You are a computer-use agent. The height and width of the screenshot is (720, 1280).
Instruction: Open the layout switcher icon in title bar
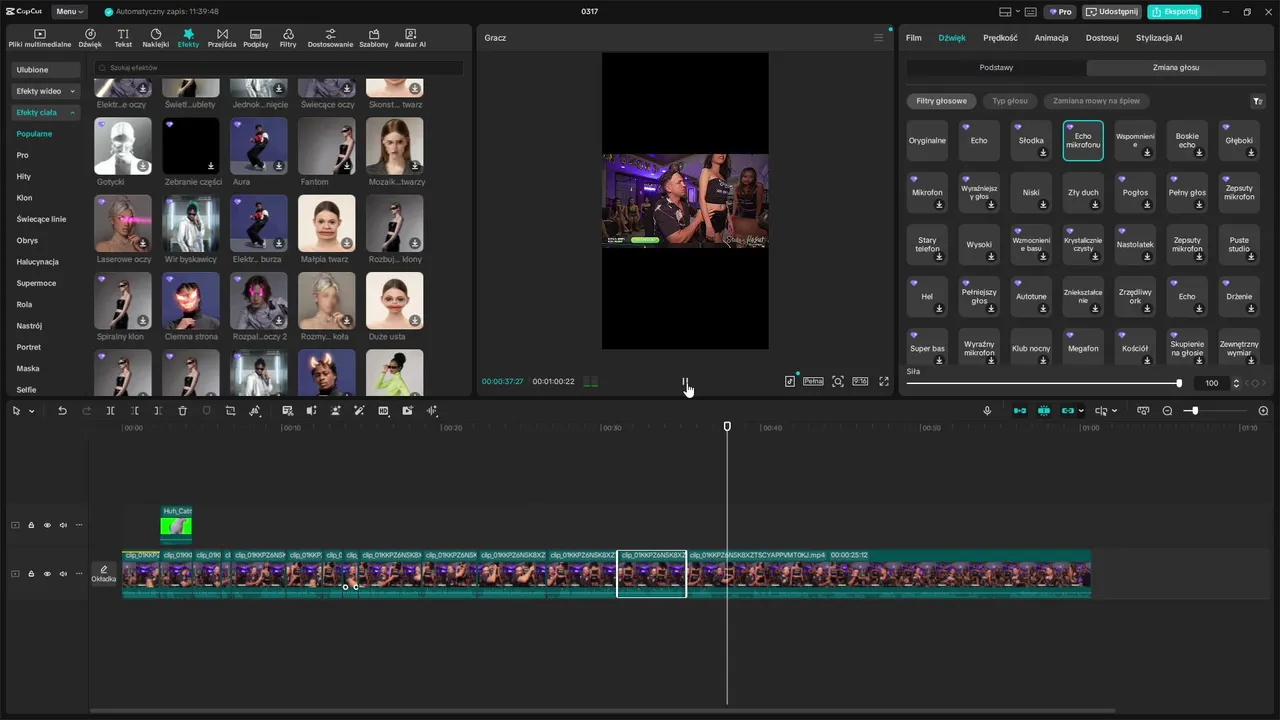point(1006,12)
